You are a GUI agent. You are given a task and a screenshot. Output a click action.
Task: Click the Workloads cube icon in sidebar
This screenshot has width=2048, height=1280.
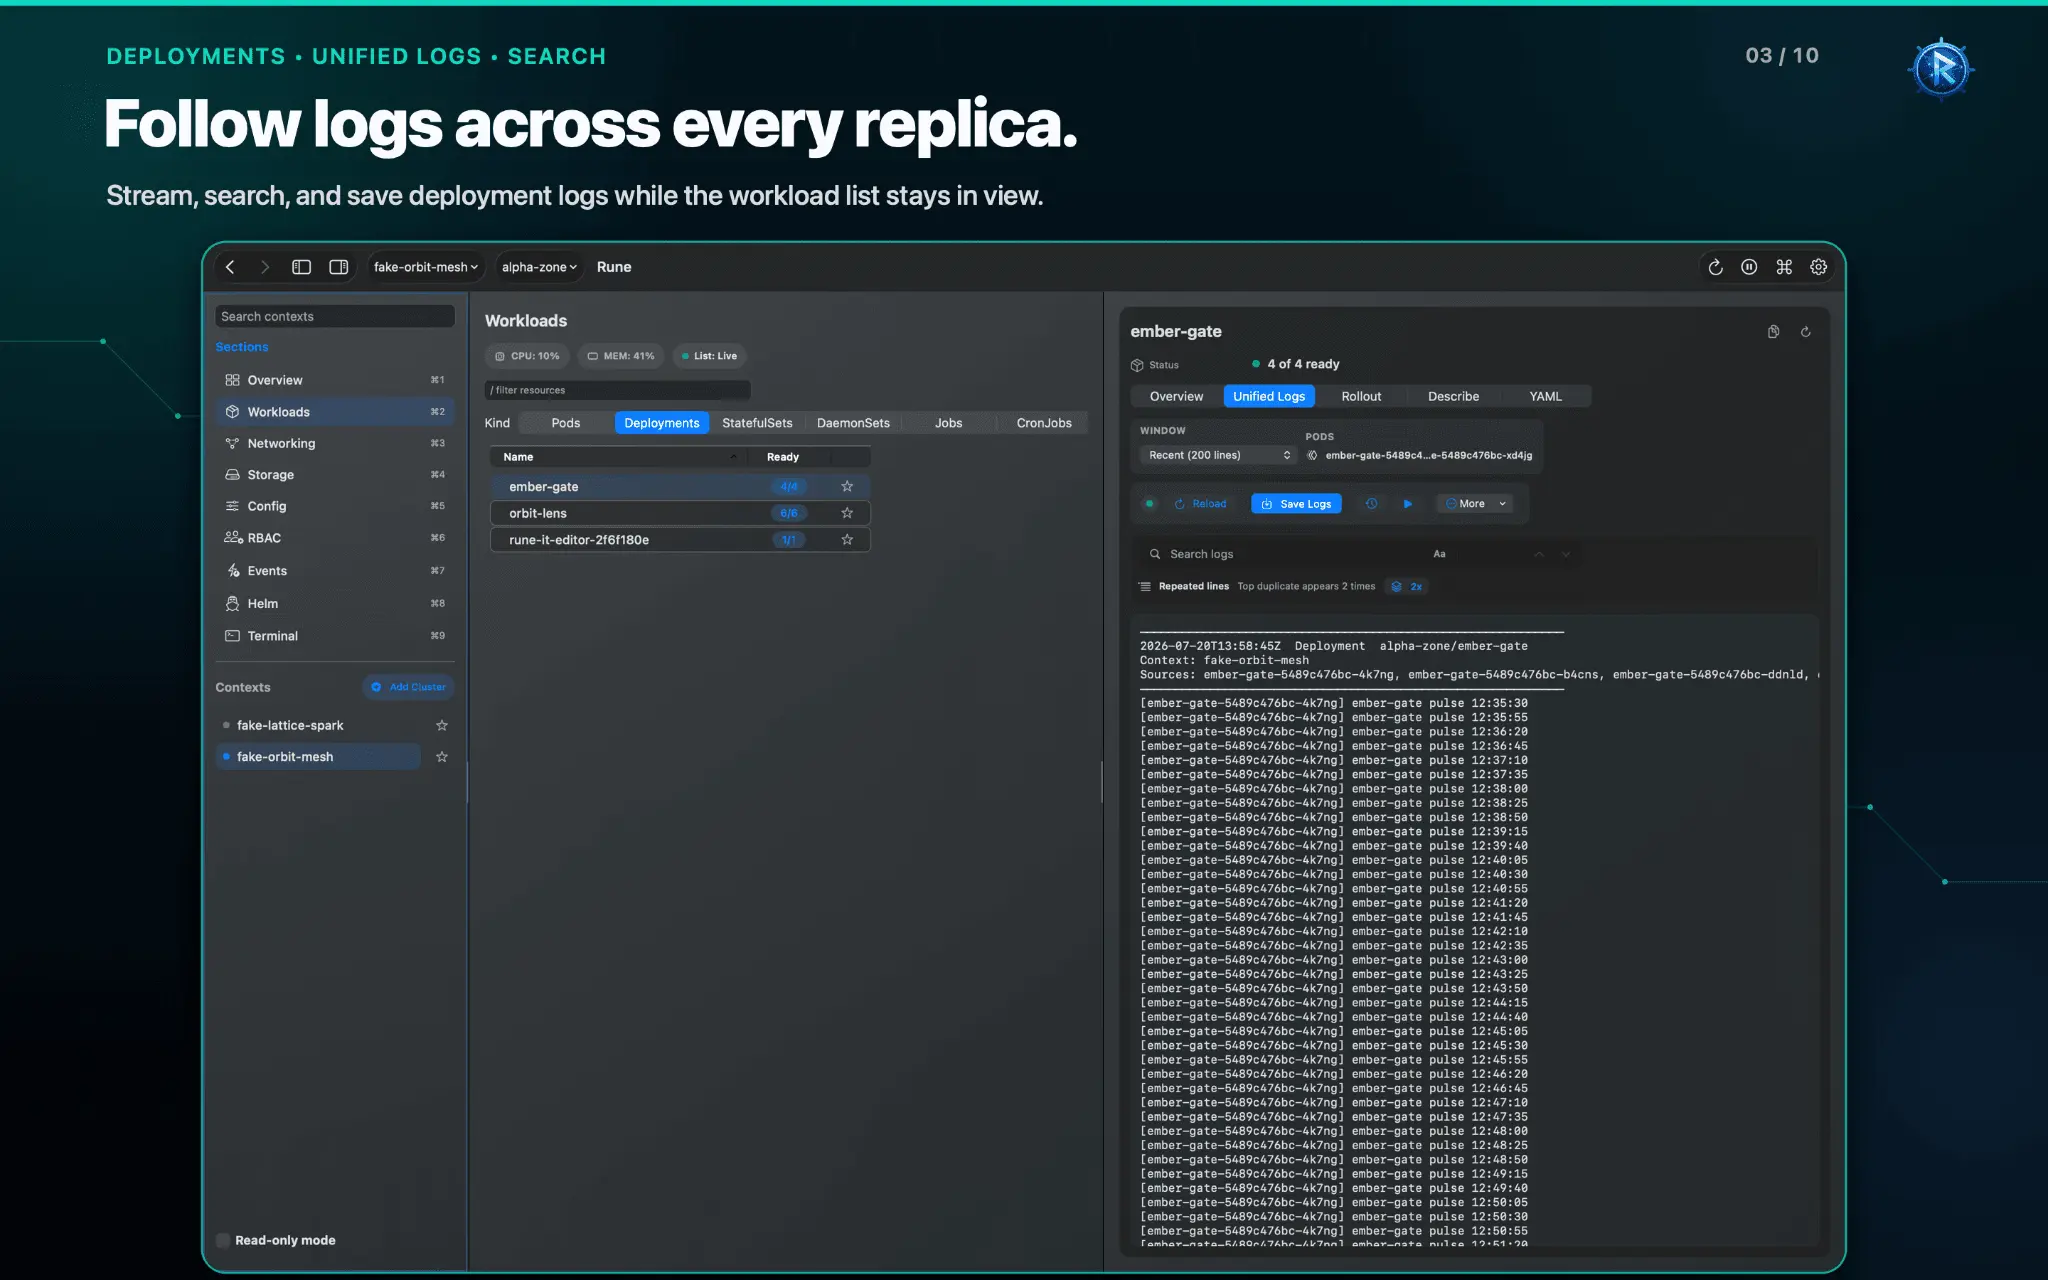click(x=232, y=412)
